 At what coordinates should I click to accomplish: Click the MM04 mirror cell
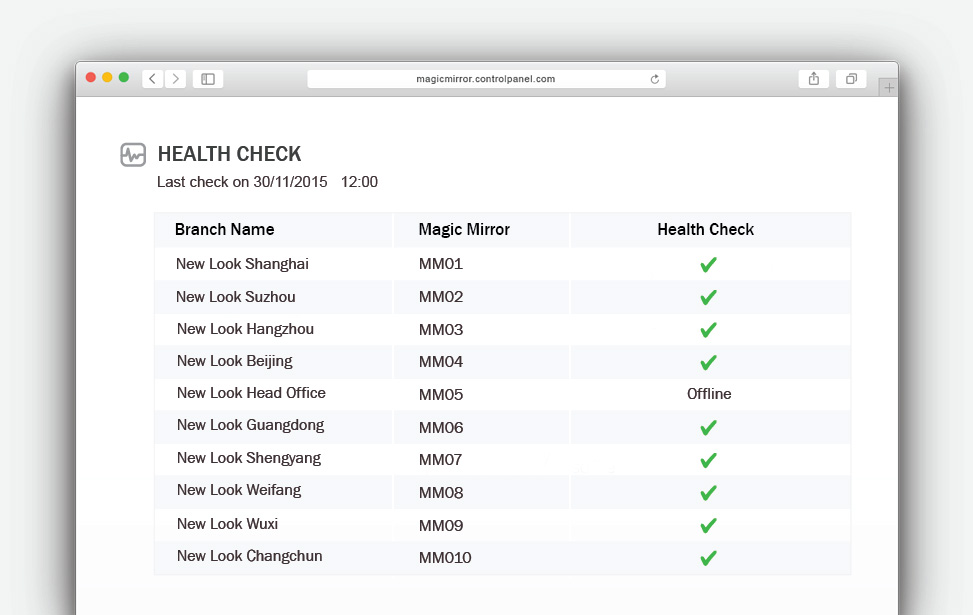click(x=441, y=362)
